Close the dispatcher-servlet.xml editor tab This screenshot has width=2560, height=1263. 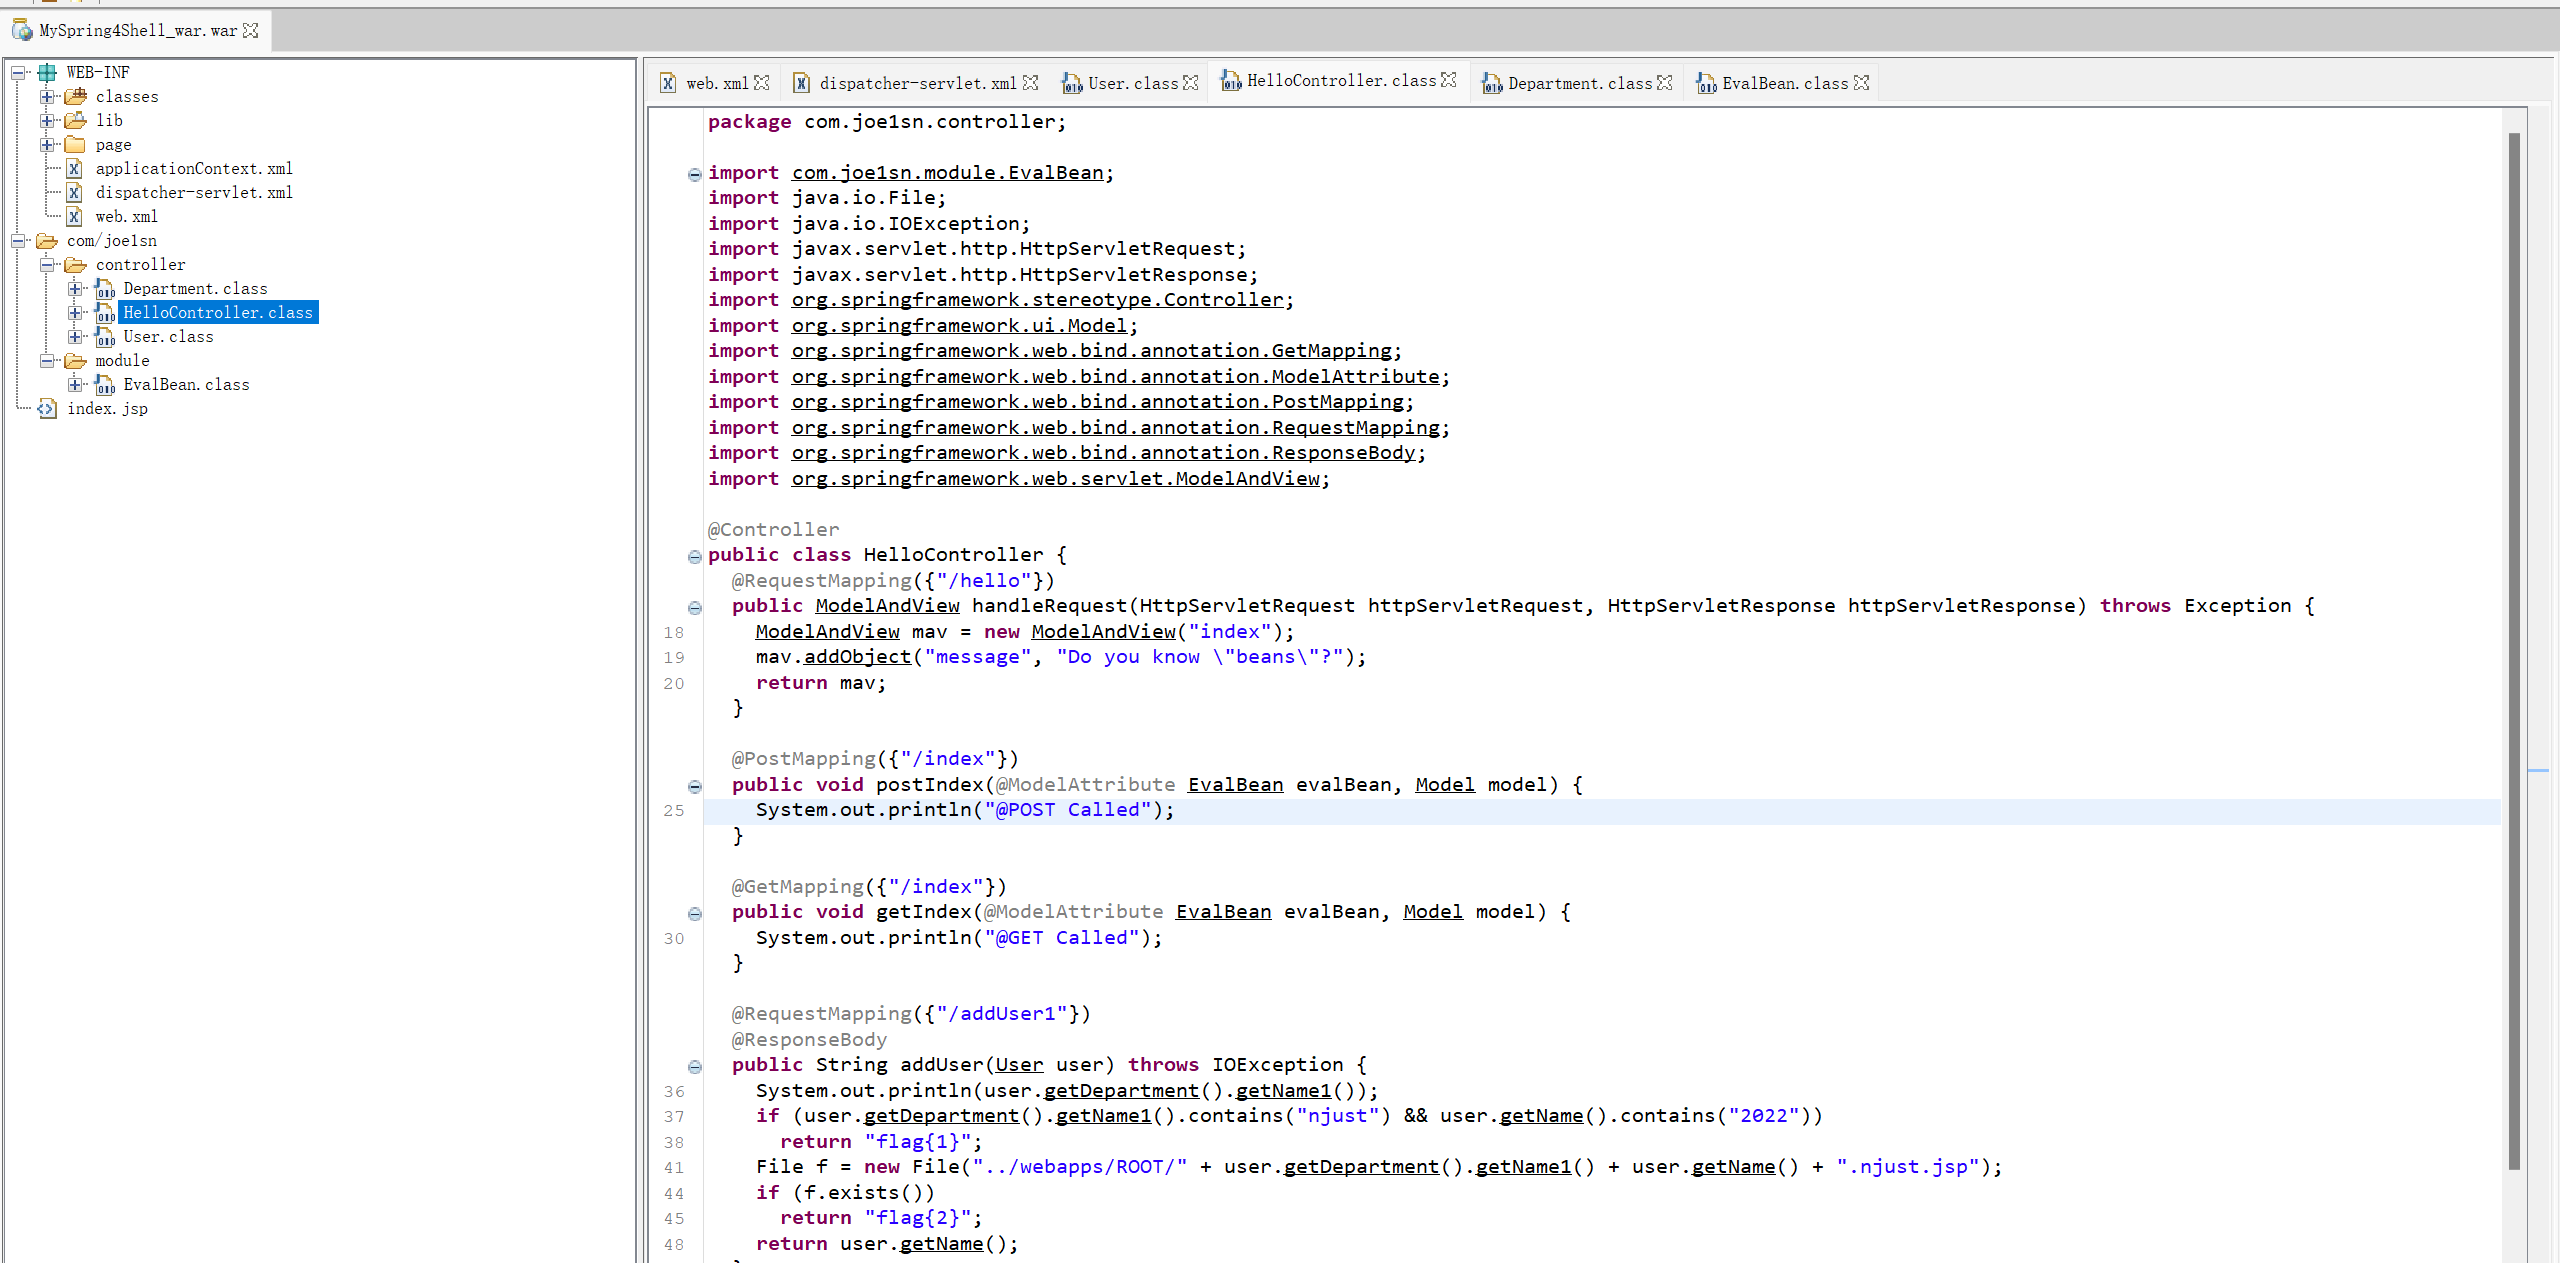[1031, 83]
